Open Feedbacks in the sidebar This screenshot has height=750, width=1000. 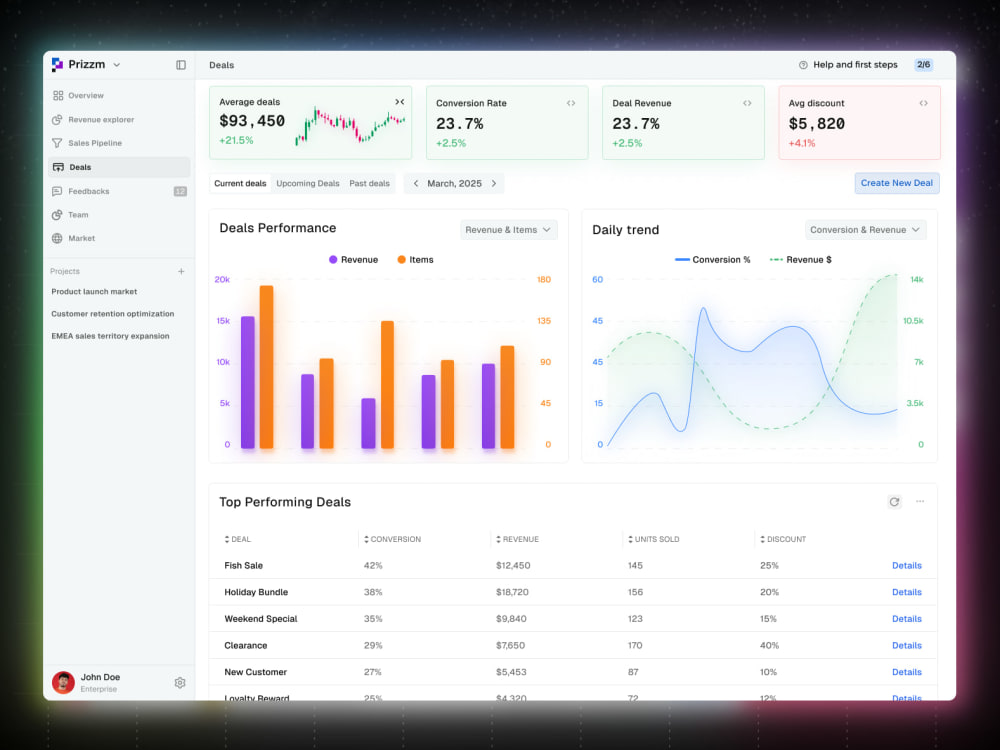119,191
